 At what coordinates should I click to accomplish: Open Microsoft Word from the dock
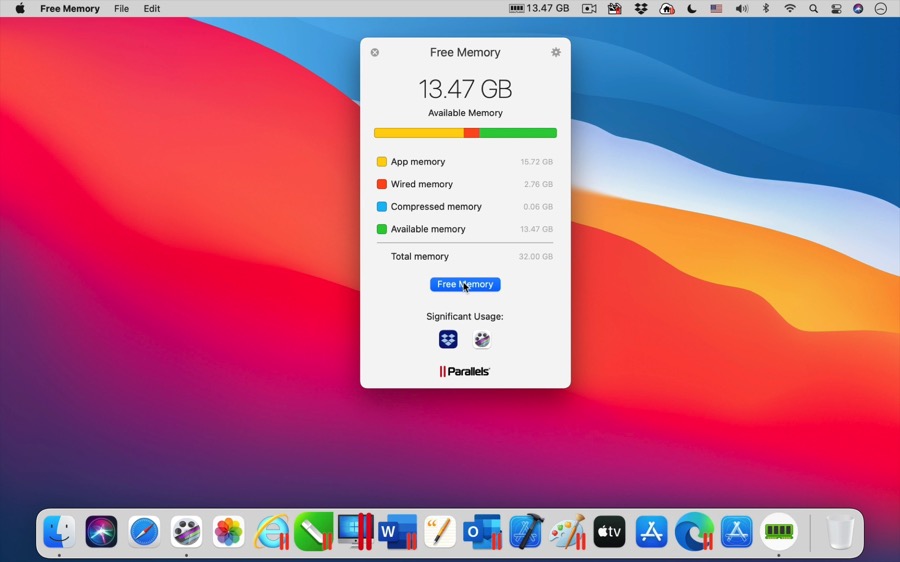(x=397, y=532)
